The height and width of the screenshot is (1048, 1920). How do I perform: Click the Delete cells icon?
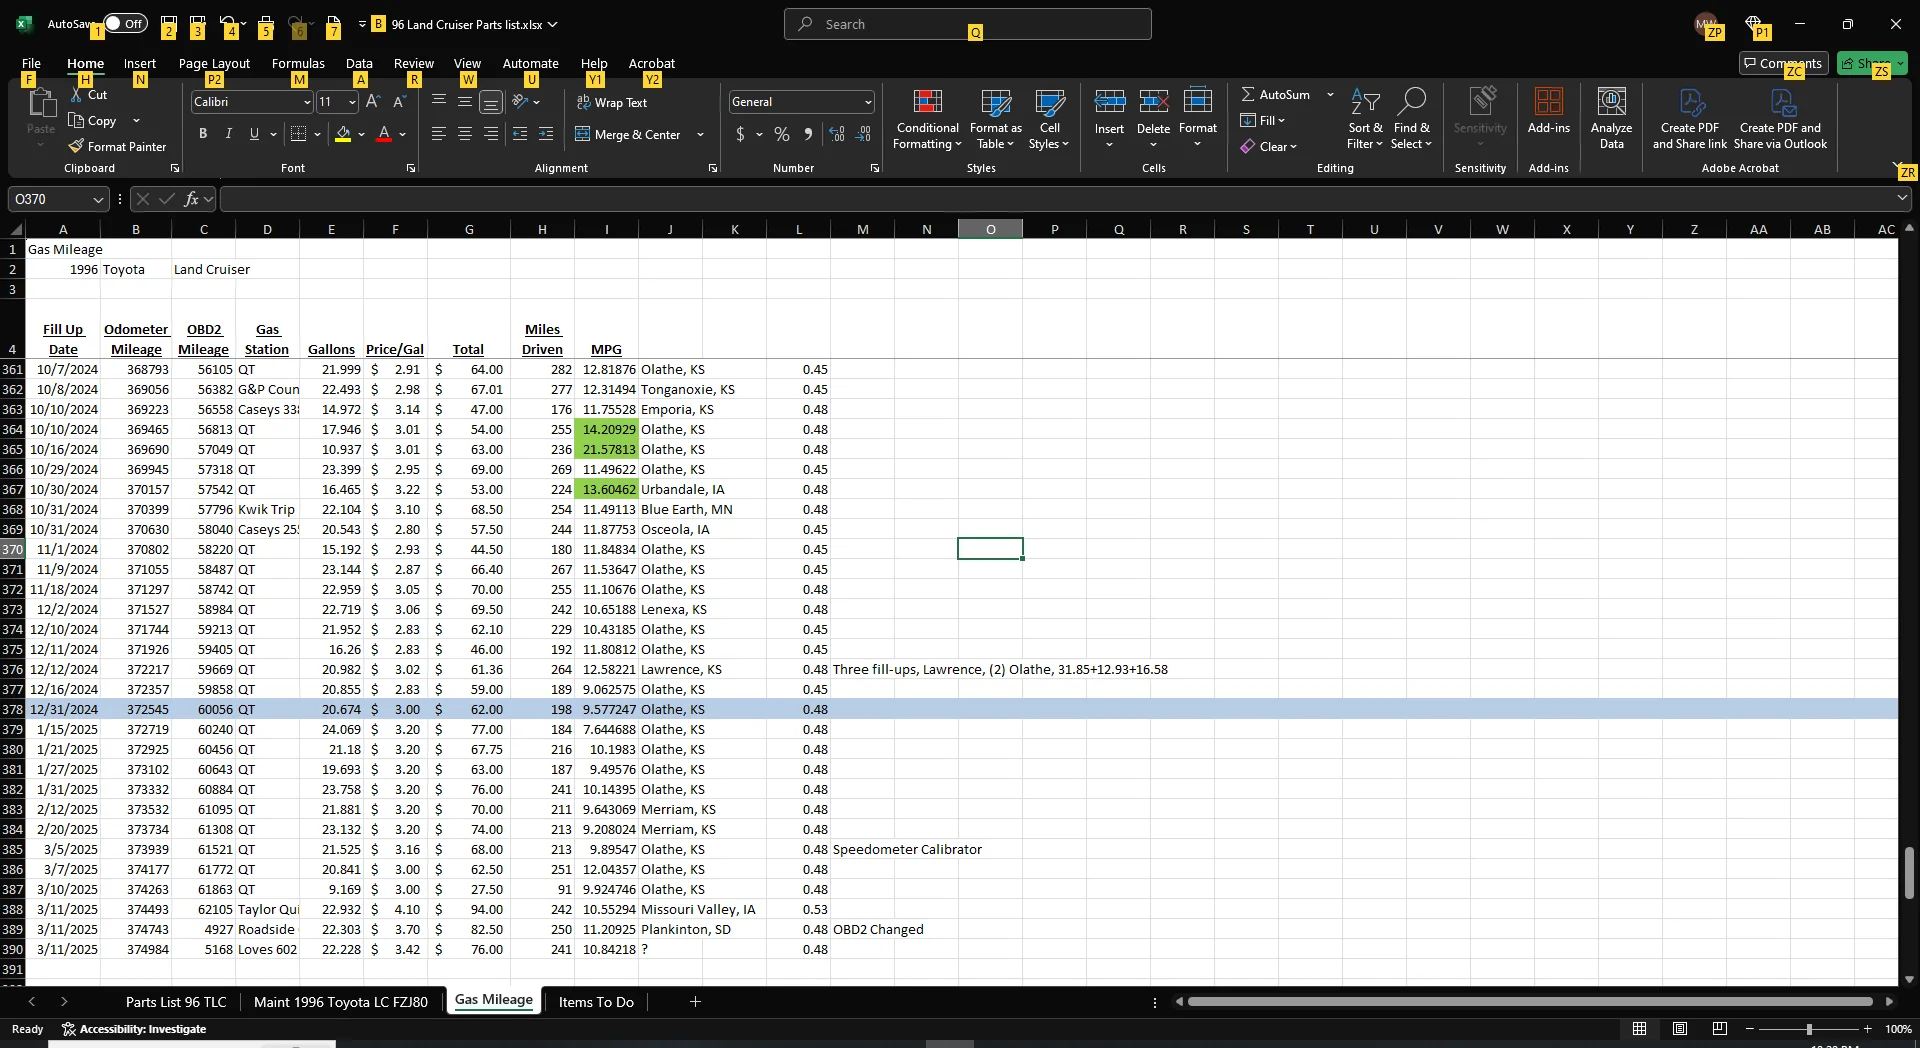1153,102
